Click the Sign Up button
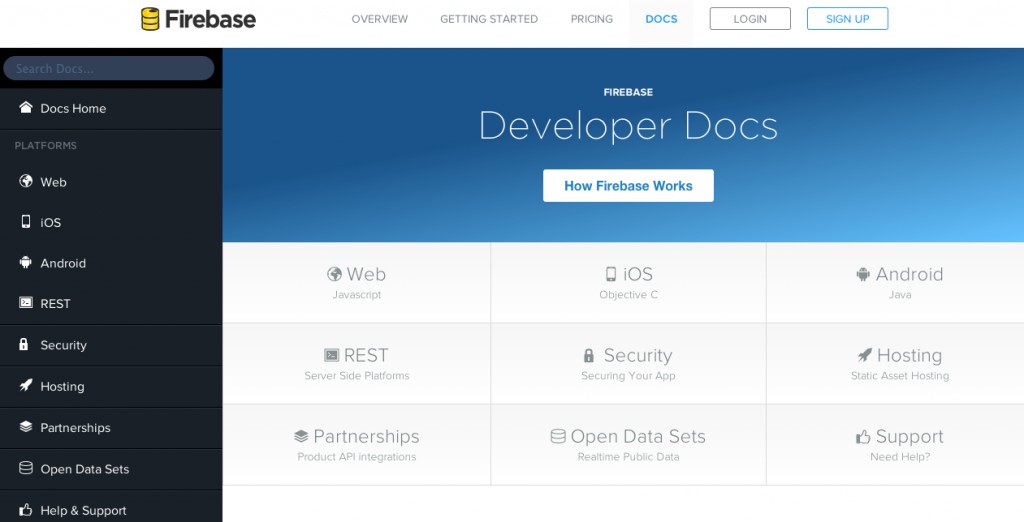 tap(847, 19)
